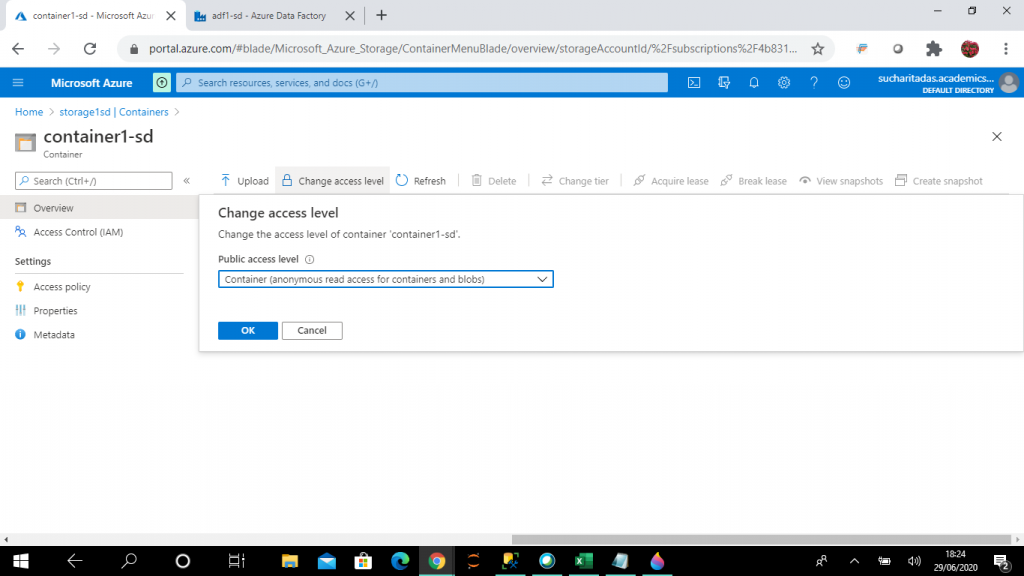Open Chrome extensions puzzle icon

[934, 48]
